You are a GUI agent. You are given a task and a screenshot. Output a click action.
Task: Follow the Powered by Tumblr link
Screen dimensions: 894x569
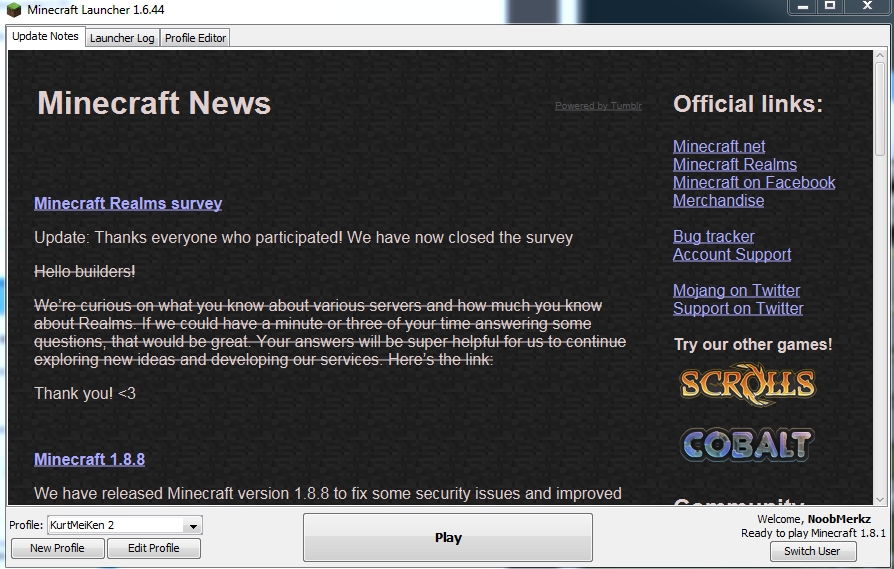pos(598,106)
